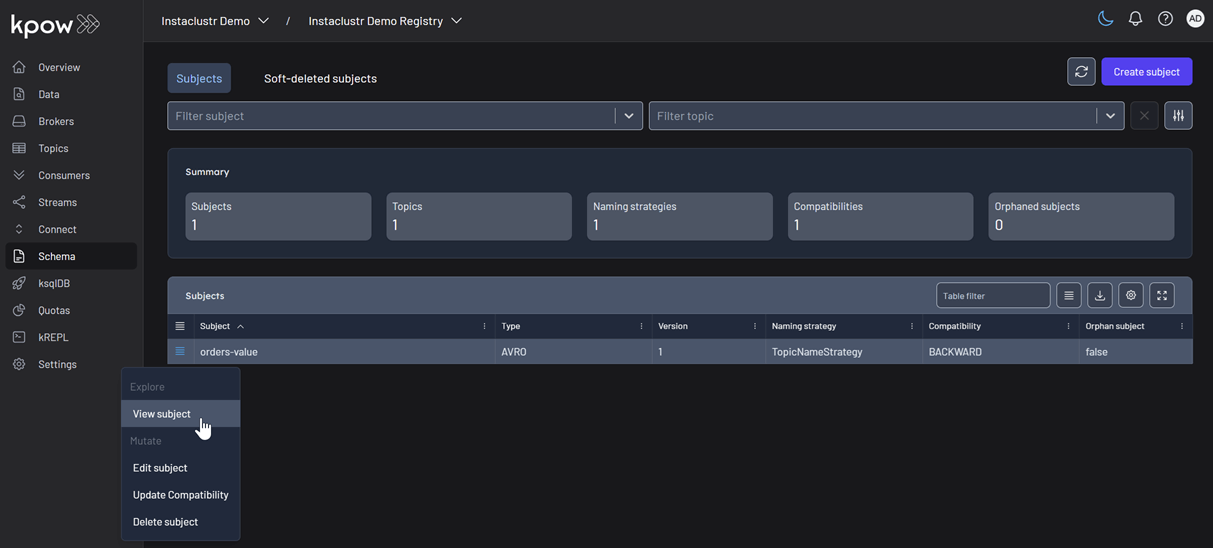Click the refresh icon beside Create subject
Image resolution: width=1213 pixels, height=548 pixels.
pyautogui.click(x=1081, y=72)
